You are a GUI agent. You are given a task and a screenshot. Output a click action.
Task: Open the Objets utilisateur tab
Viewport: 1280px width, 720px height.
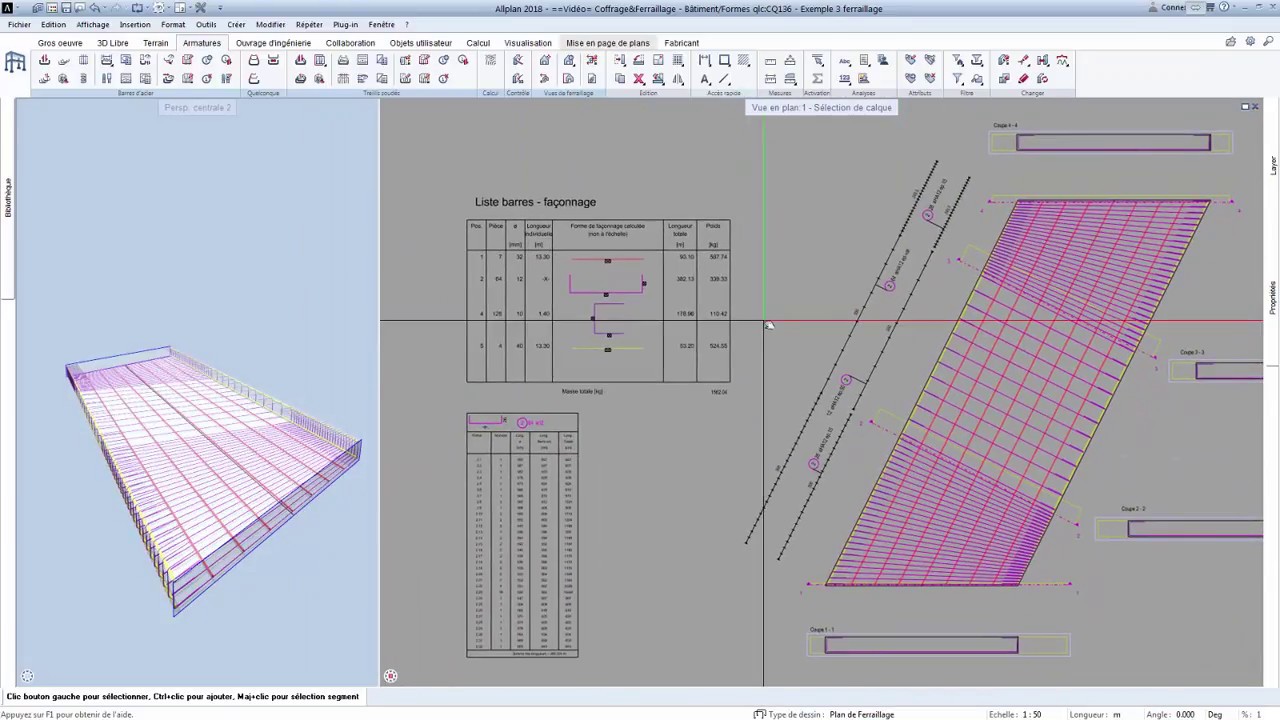coord(421,43)
